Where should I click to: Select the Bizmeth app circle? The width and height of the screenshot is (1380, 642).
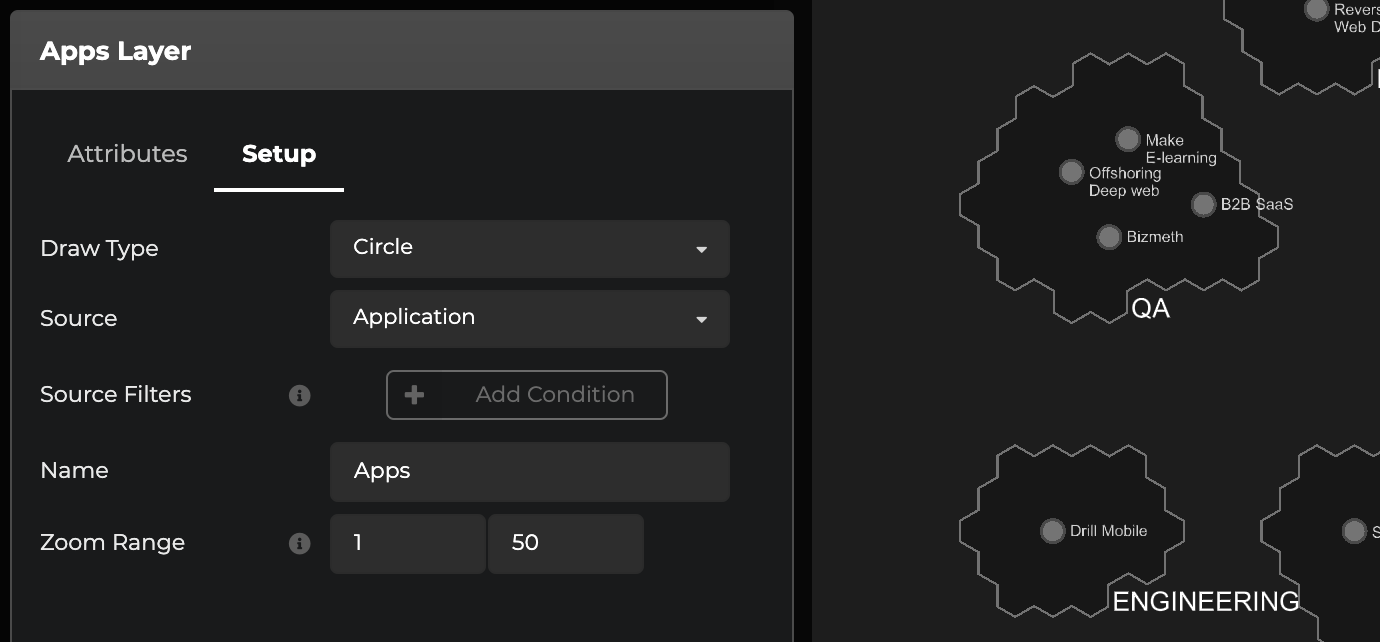point(1108,237)
